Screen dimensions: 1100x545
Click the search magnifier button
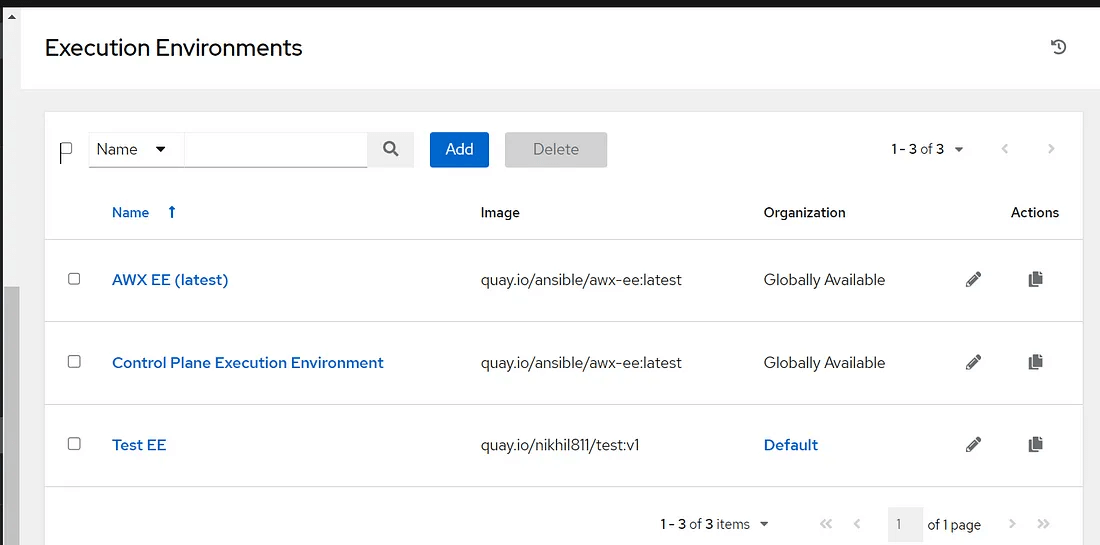point(391,149)
